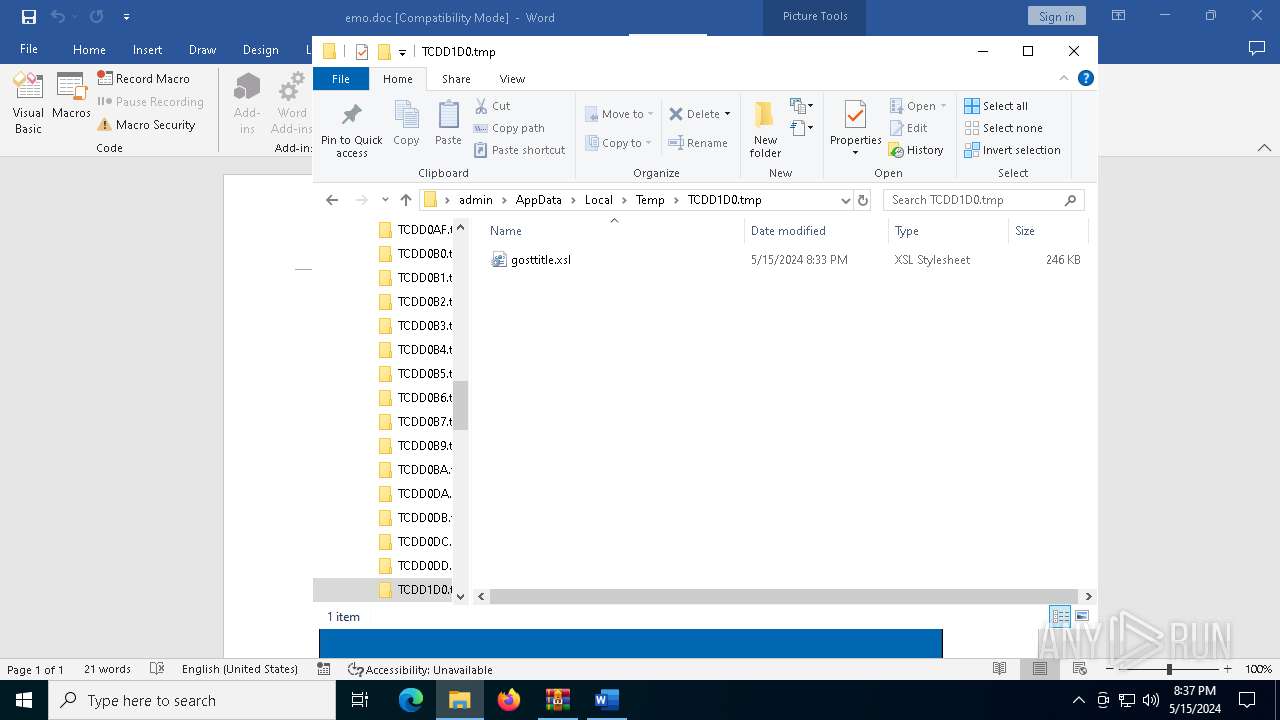Viewport: 1280px width, 720px height.
Task: Open the Design tab in Word
Action: click(x=260, y=49)
